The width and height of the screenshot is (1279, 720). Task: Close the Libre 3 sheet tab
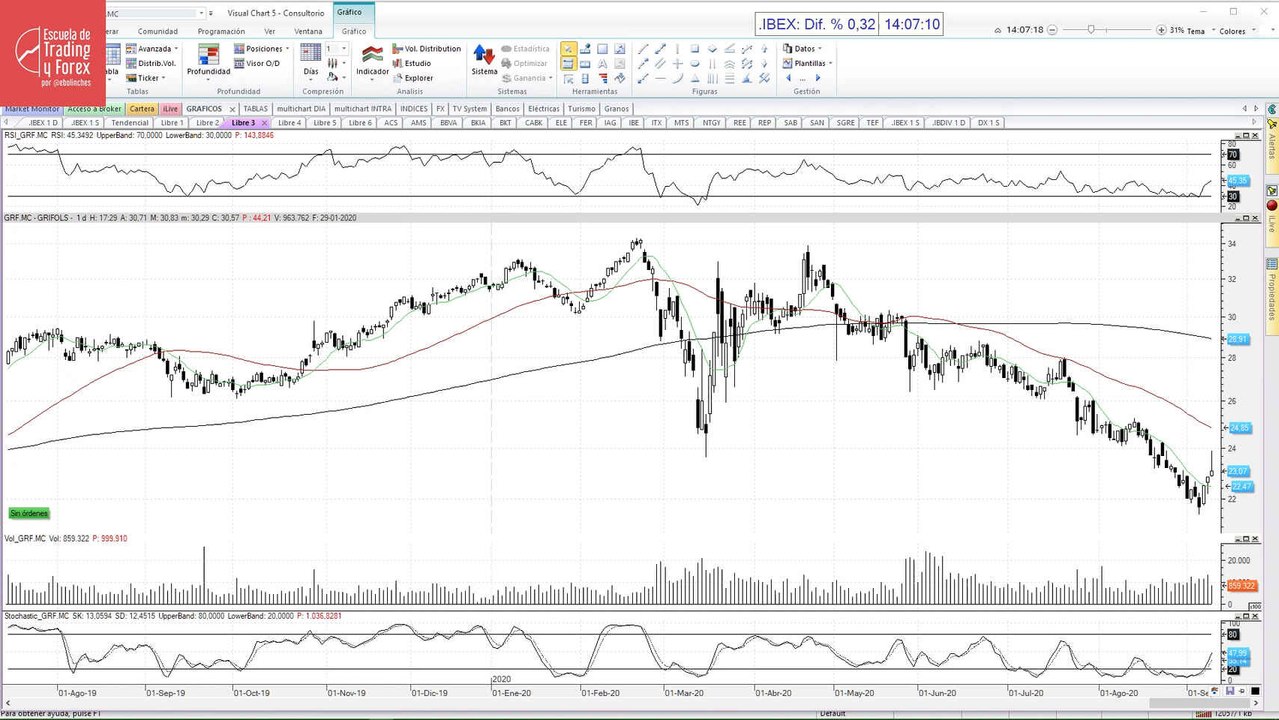click(264, 122)
